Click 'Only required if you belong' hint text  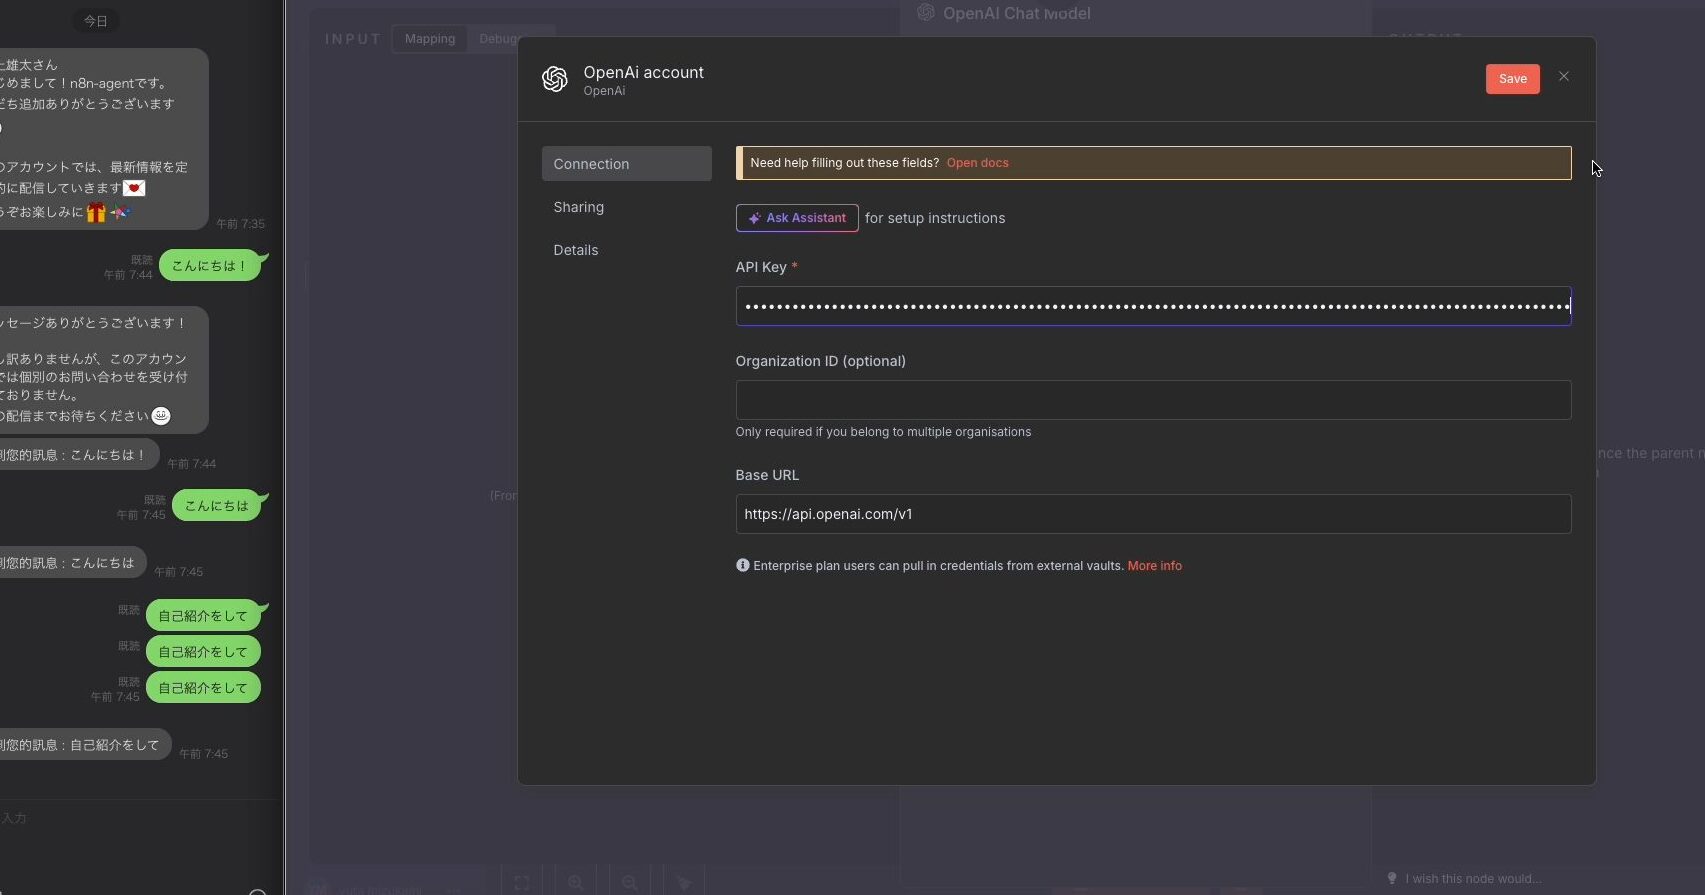(883, 432)
